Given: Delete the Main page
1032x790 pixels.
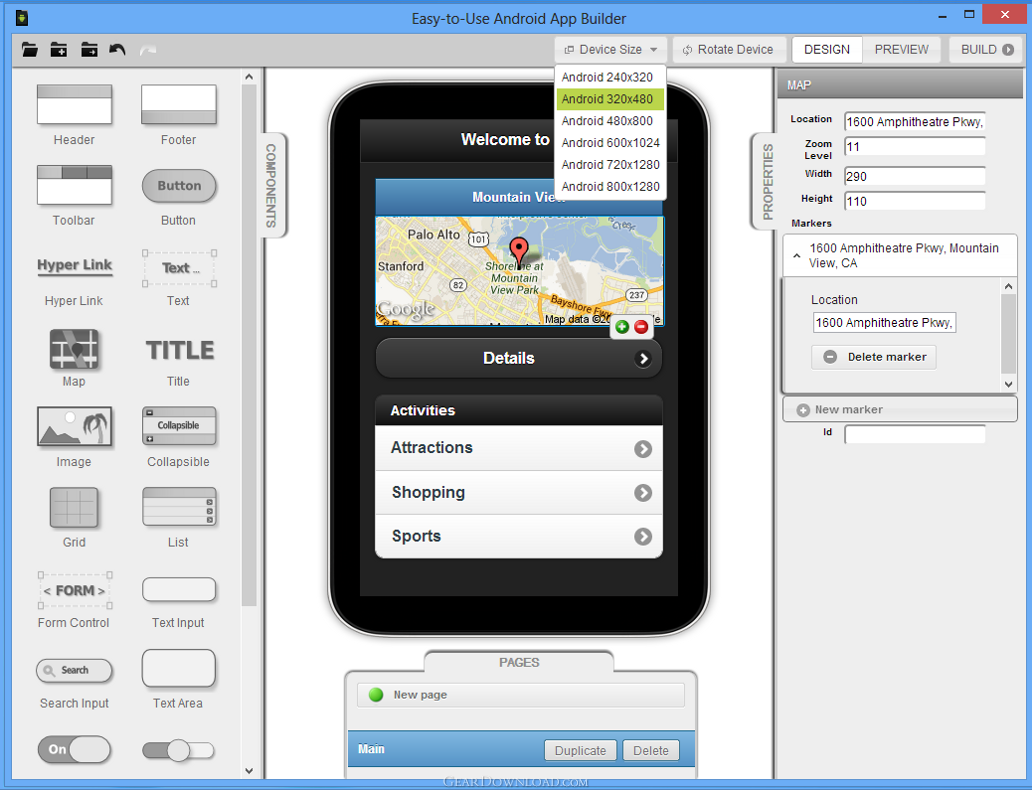Looking at the screenshot, I should pos(650,750).
